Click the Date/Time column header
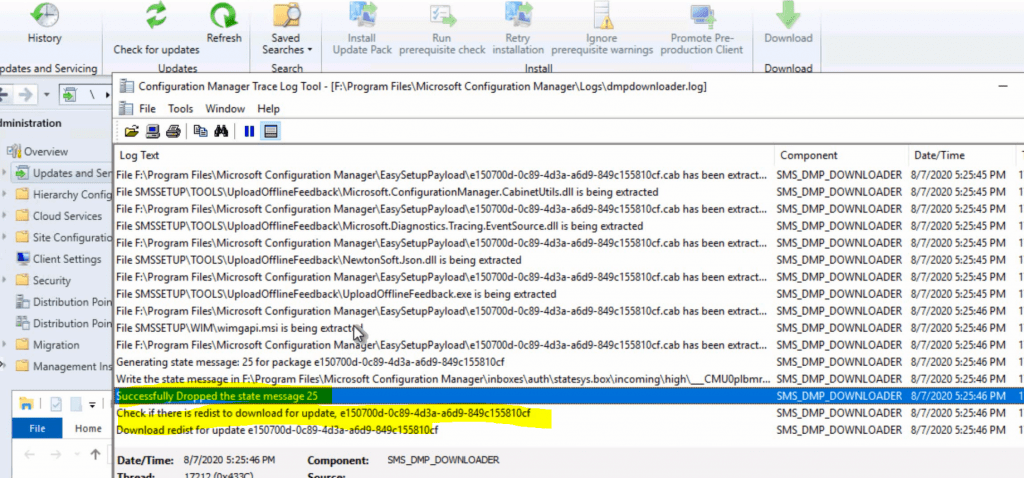1024x478 pixels. [x=962, y=155]
